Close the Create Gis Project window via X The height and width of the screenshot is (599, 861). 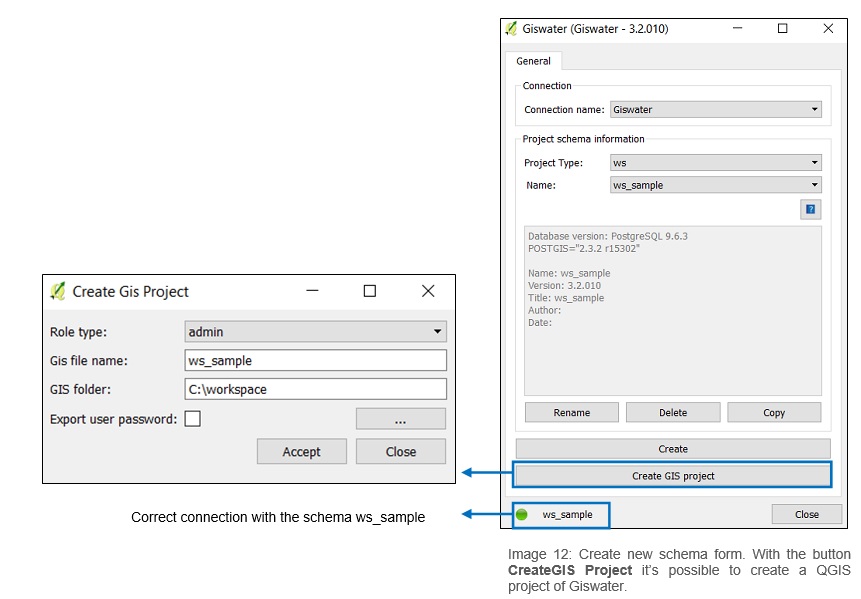click(428, 291)
